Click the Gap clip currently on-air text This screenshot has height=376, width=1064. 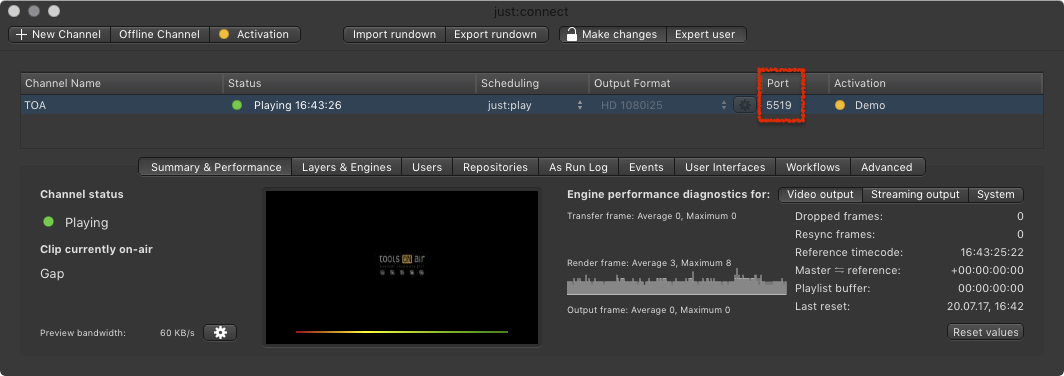[x=52, y=274]
